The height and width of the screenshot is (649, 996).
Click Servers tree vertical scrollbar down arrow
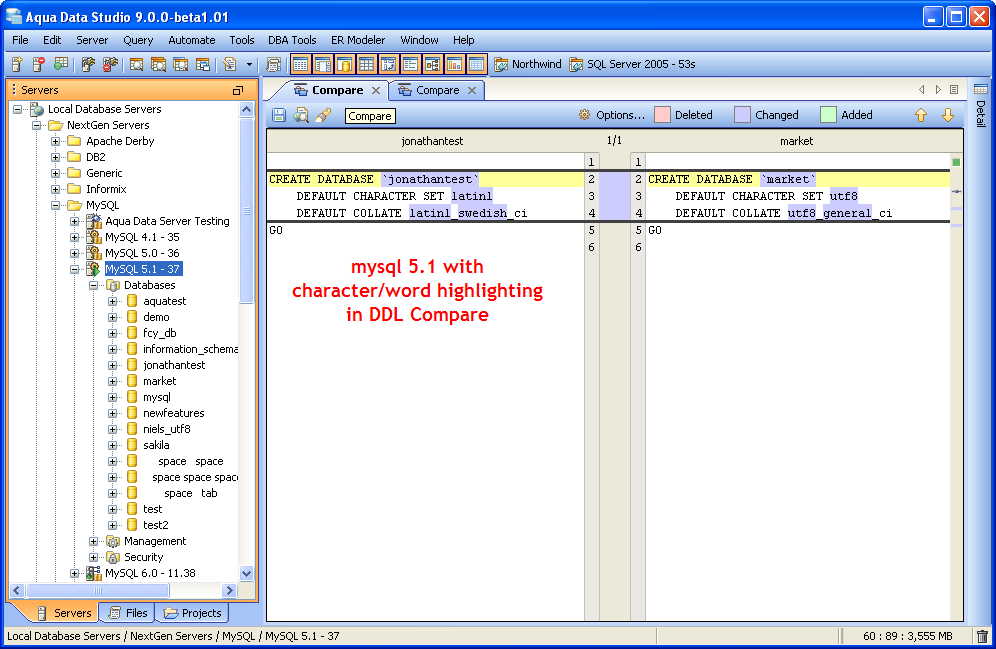246,573
